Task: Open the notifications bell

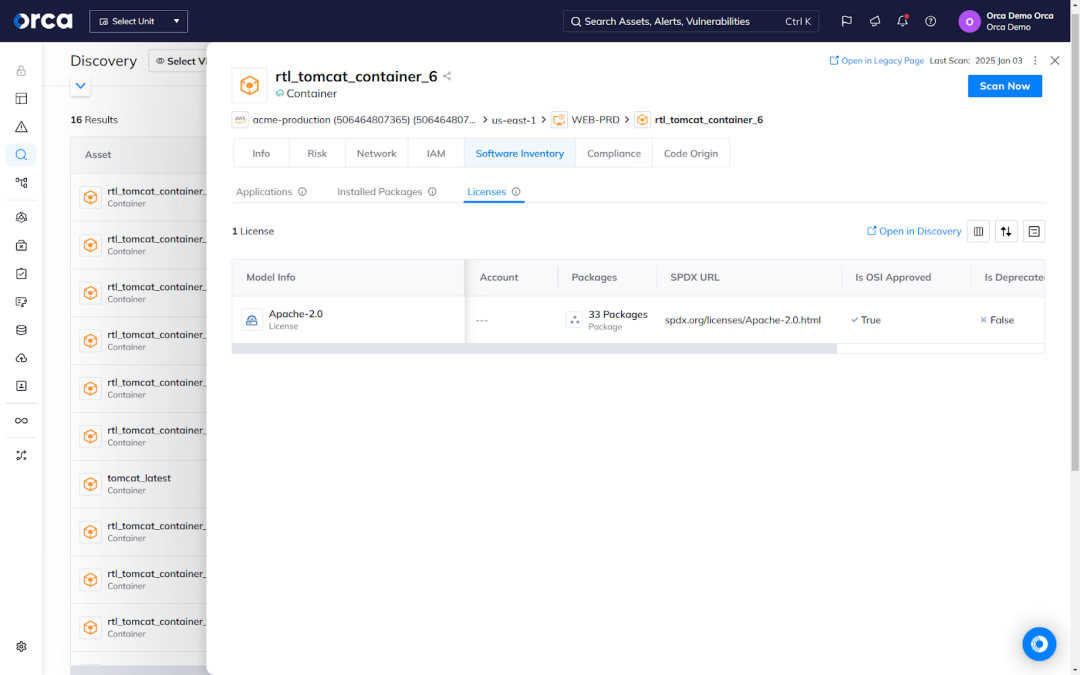Action: tap(902, 21)
